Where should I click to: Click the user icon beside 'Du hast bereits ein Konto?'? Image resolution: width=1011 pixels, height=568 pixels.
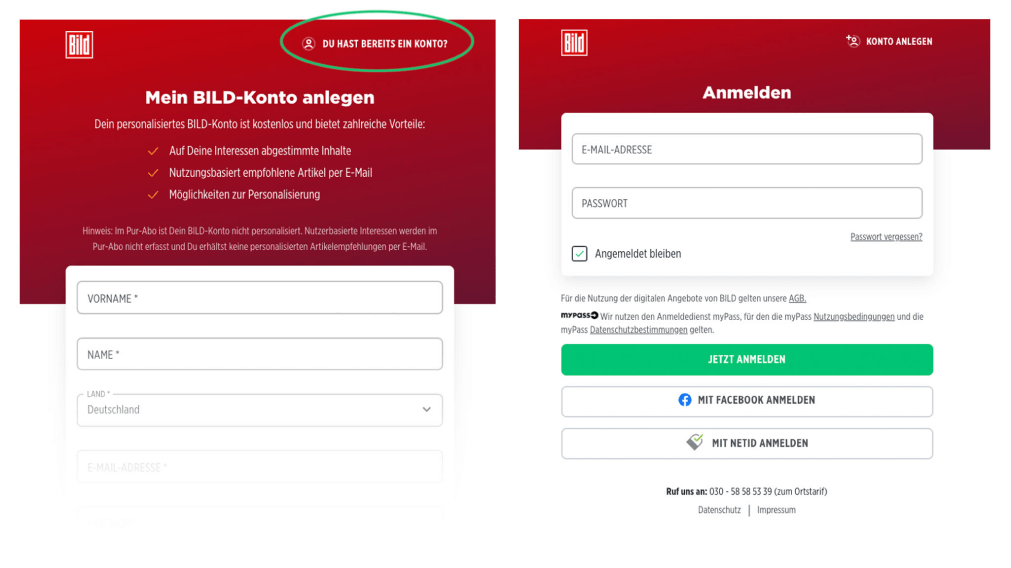(x=309, y=44)
